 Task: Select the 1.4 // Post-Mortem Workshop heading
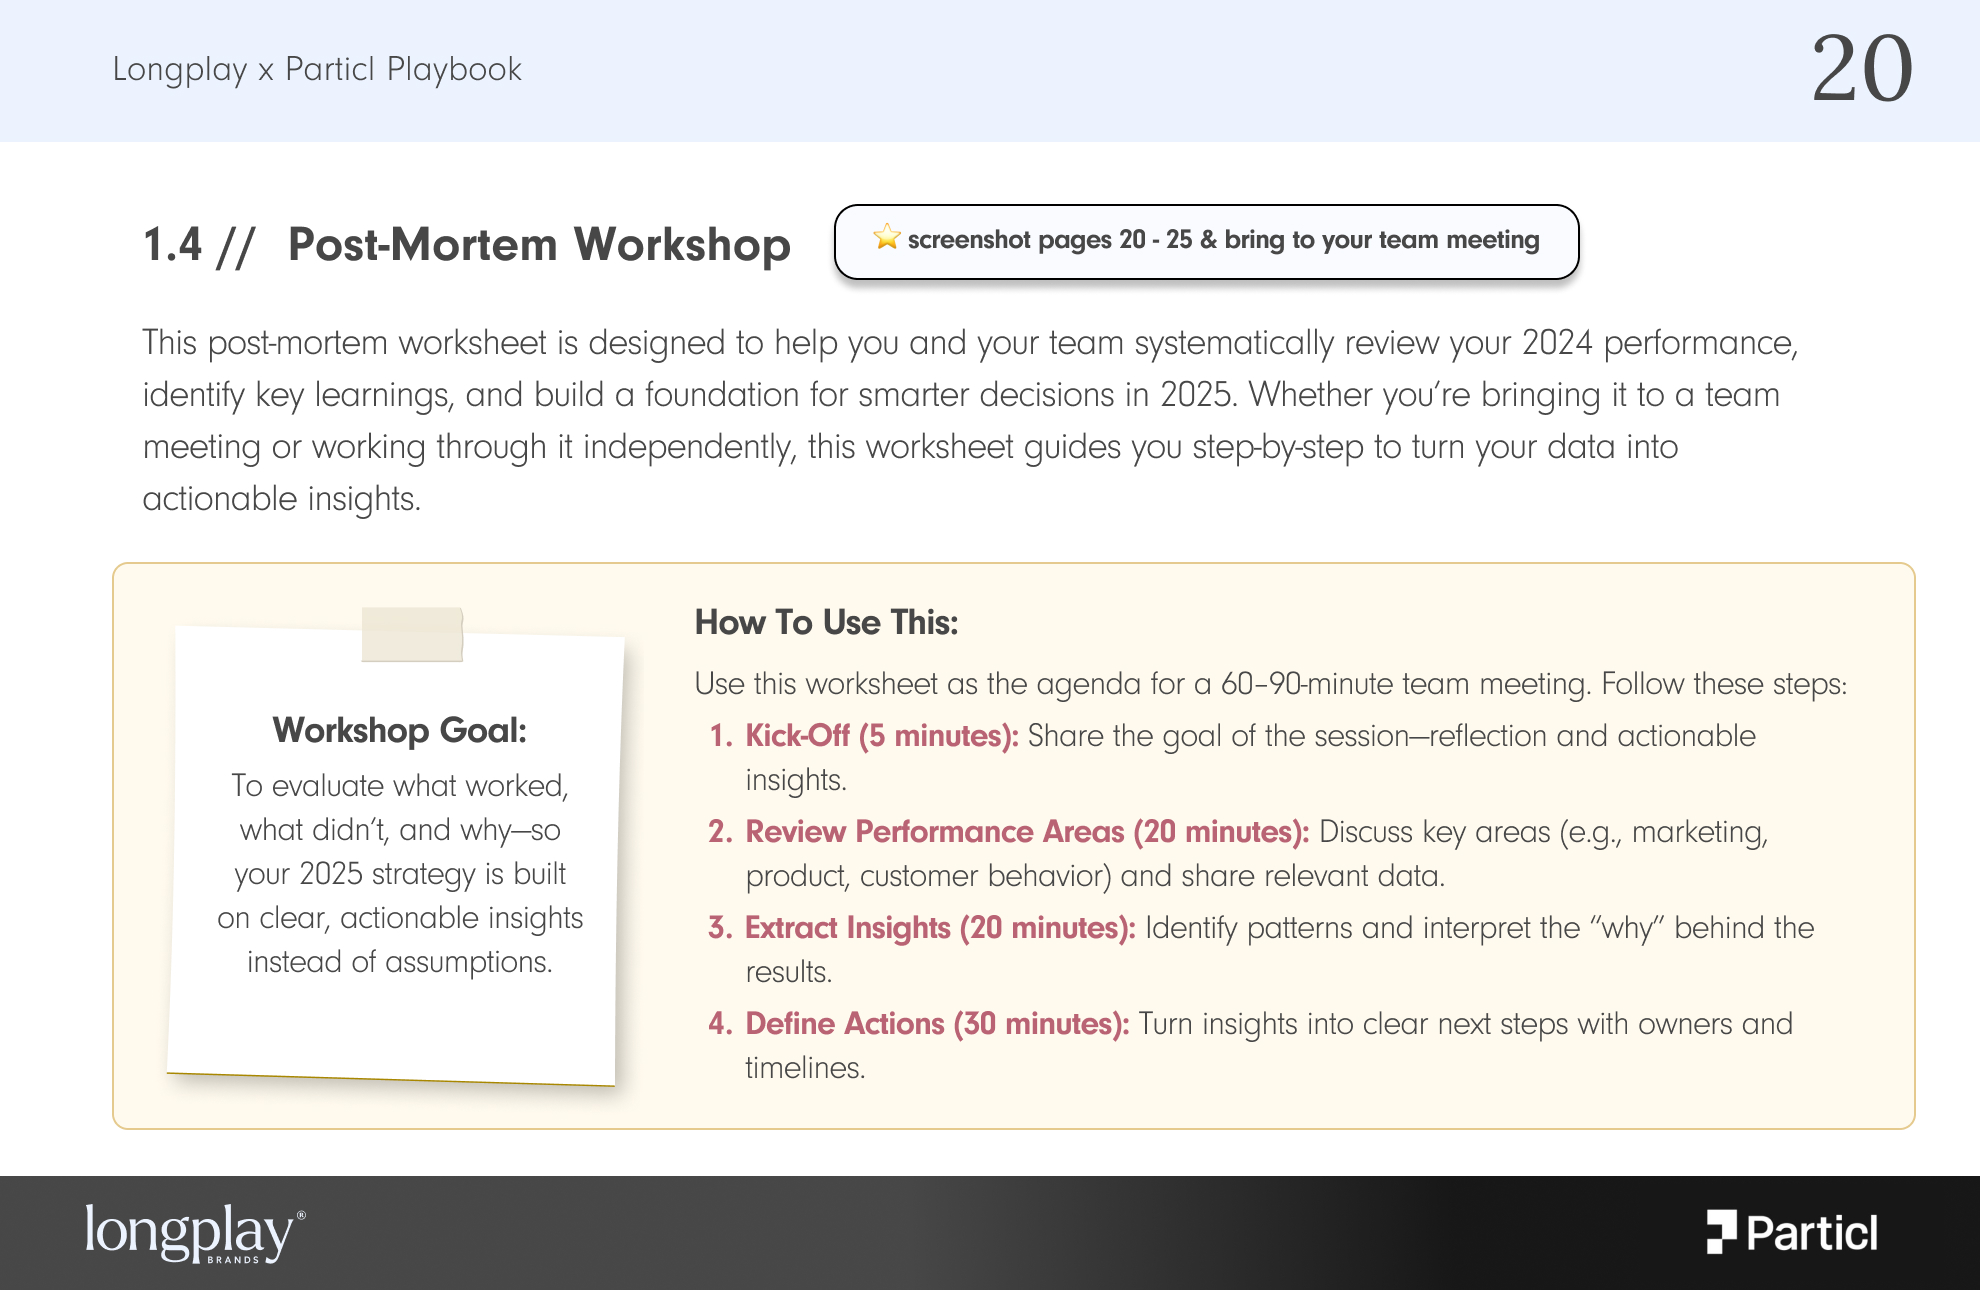click(466, 245)
